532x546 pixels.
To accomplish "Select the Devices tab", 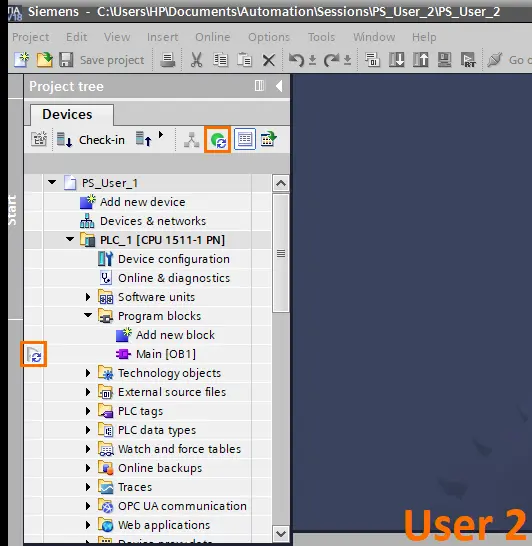I will coord(68,115).
